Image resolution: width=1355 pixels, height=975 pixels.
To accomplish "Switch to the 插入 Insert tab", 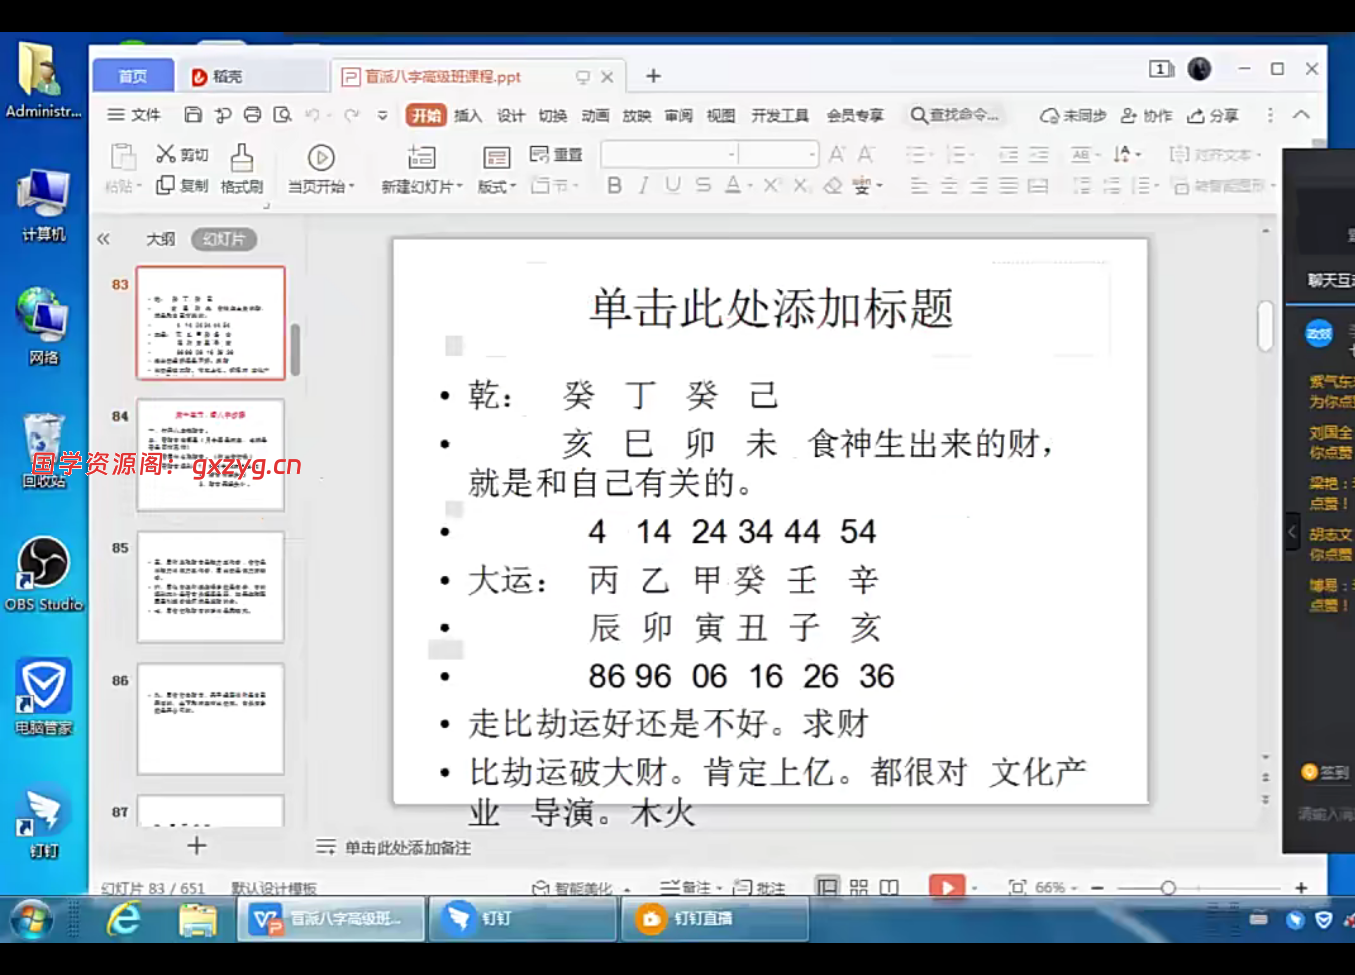I will pyautogui.click(x=468, y=115).
